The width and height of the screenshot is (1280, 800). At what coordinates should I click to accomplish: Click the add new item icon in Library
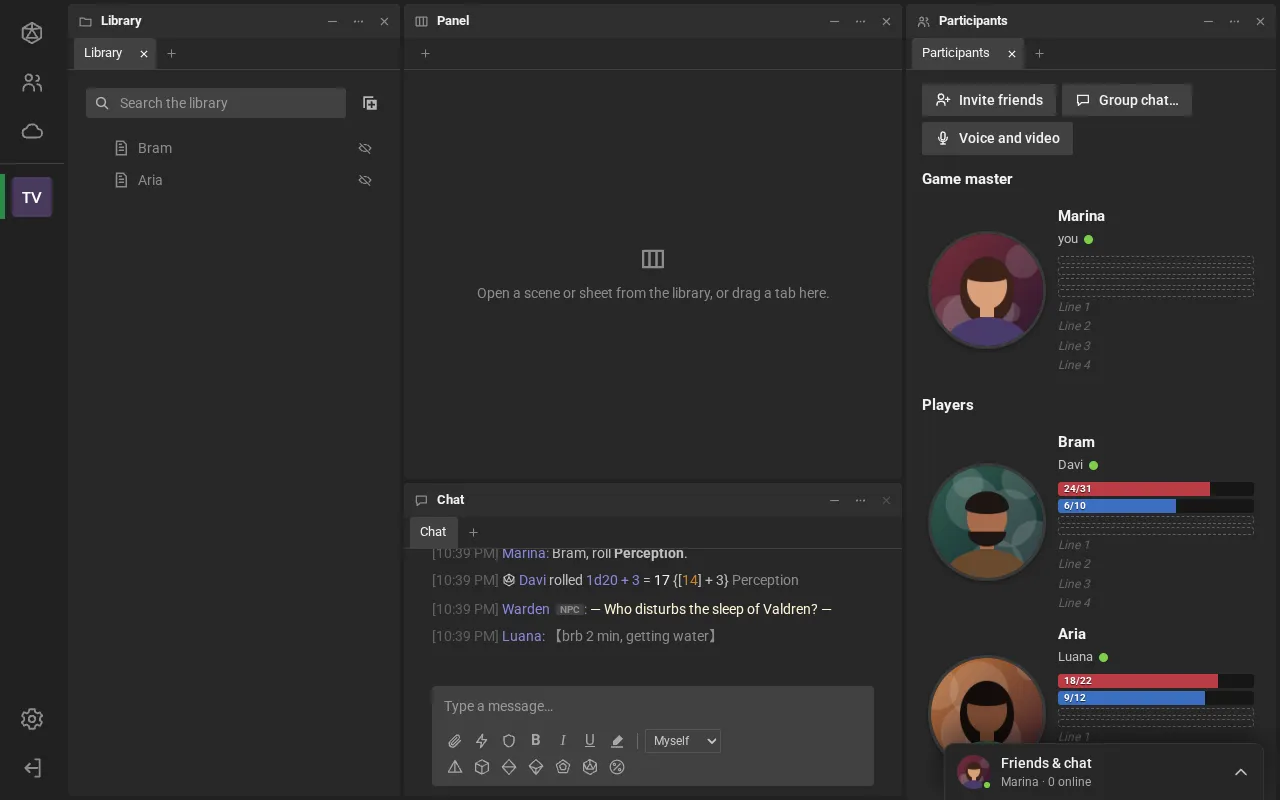(370, 103)
